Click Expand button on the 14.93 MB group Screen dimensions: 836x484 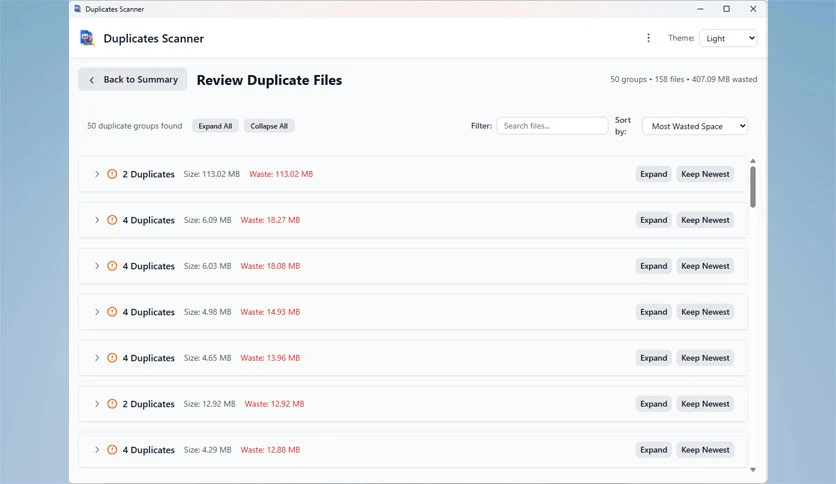pos(654,312)
